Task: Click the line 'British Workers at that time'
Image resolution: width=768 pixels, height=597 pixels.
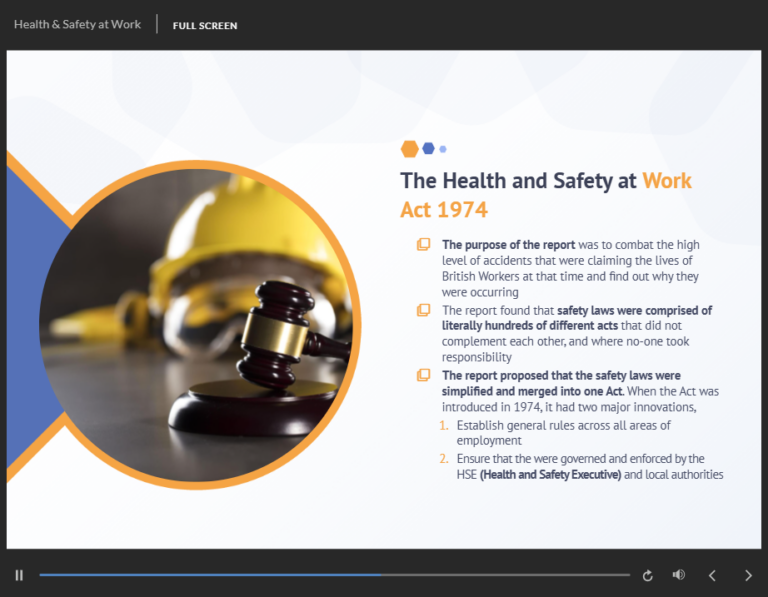Action: tap(570, 277)
